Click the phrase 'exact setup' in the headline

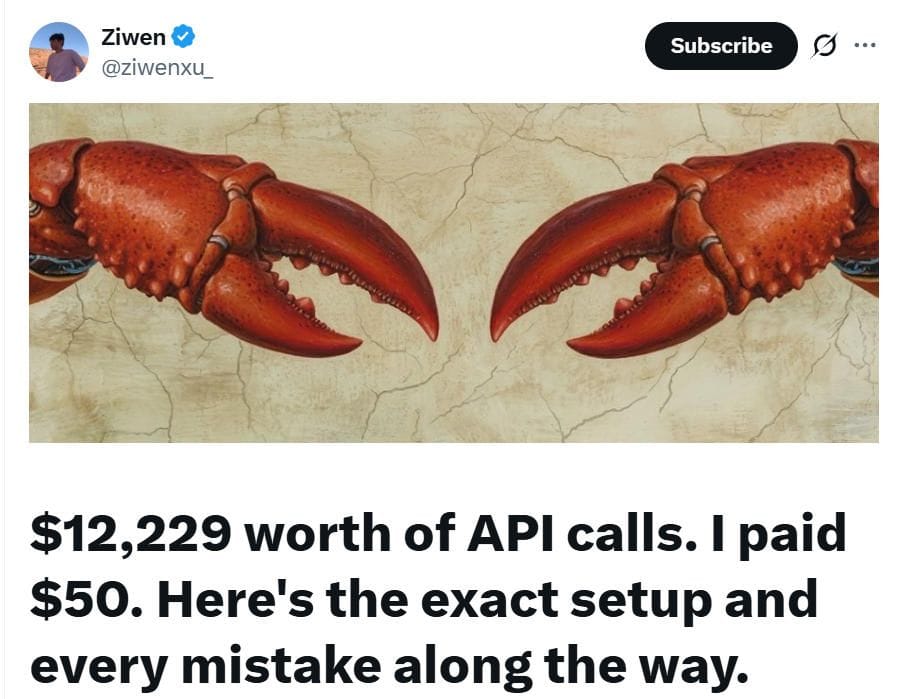(x=567, y=599)
